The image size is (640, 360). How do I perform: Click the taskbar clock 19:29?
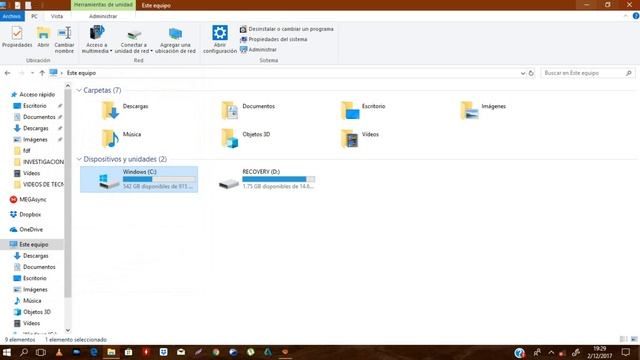click(x=599, y=352)
